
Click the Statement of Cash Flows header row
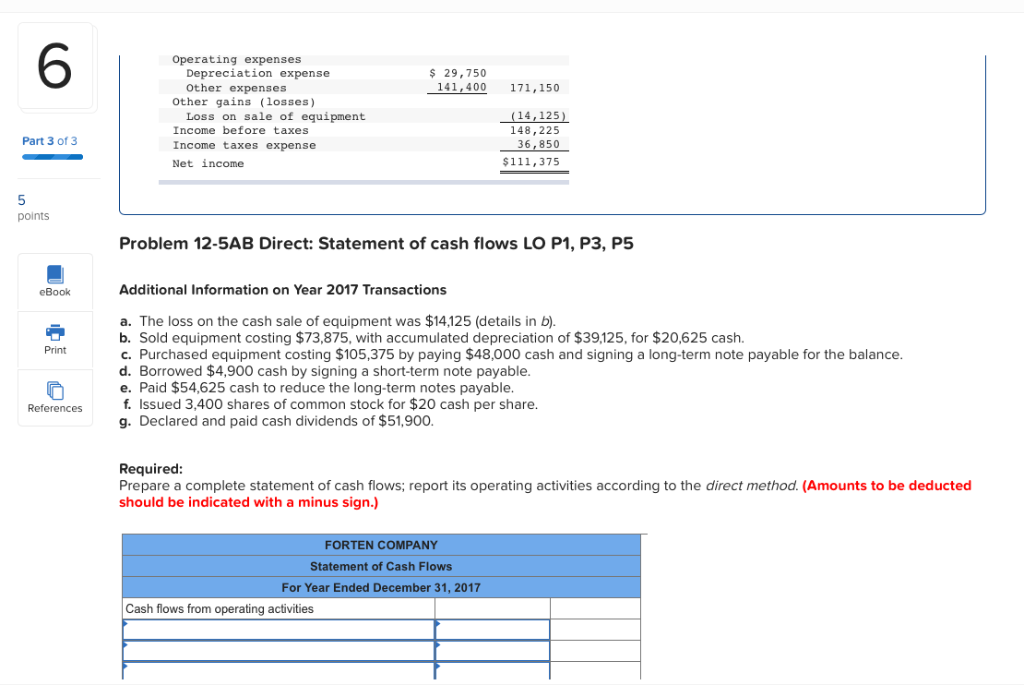381,566
